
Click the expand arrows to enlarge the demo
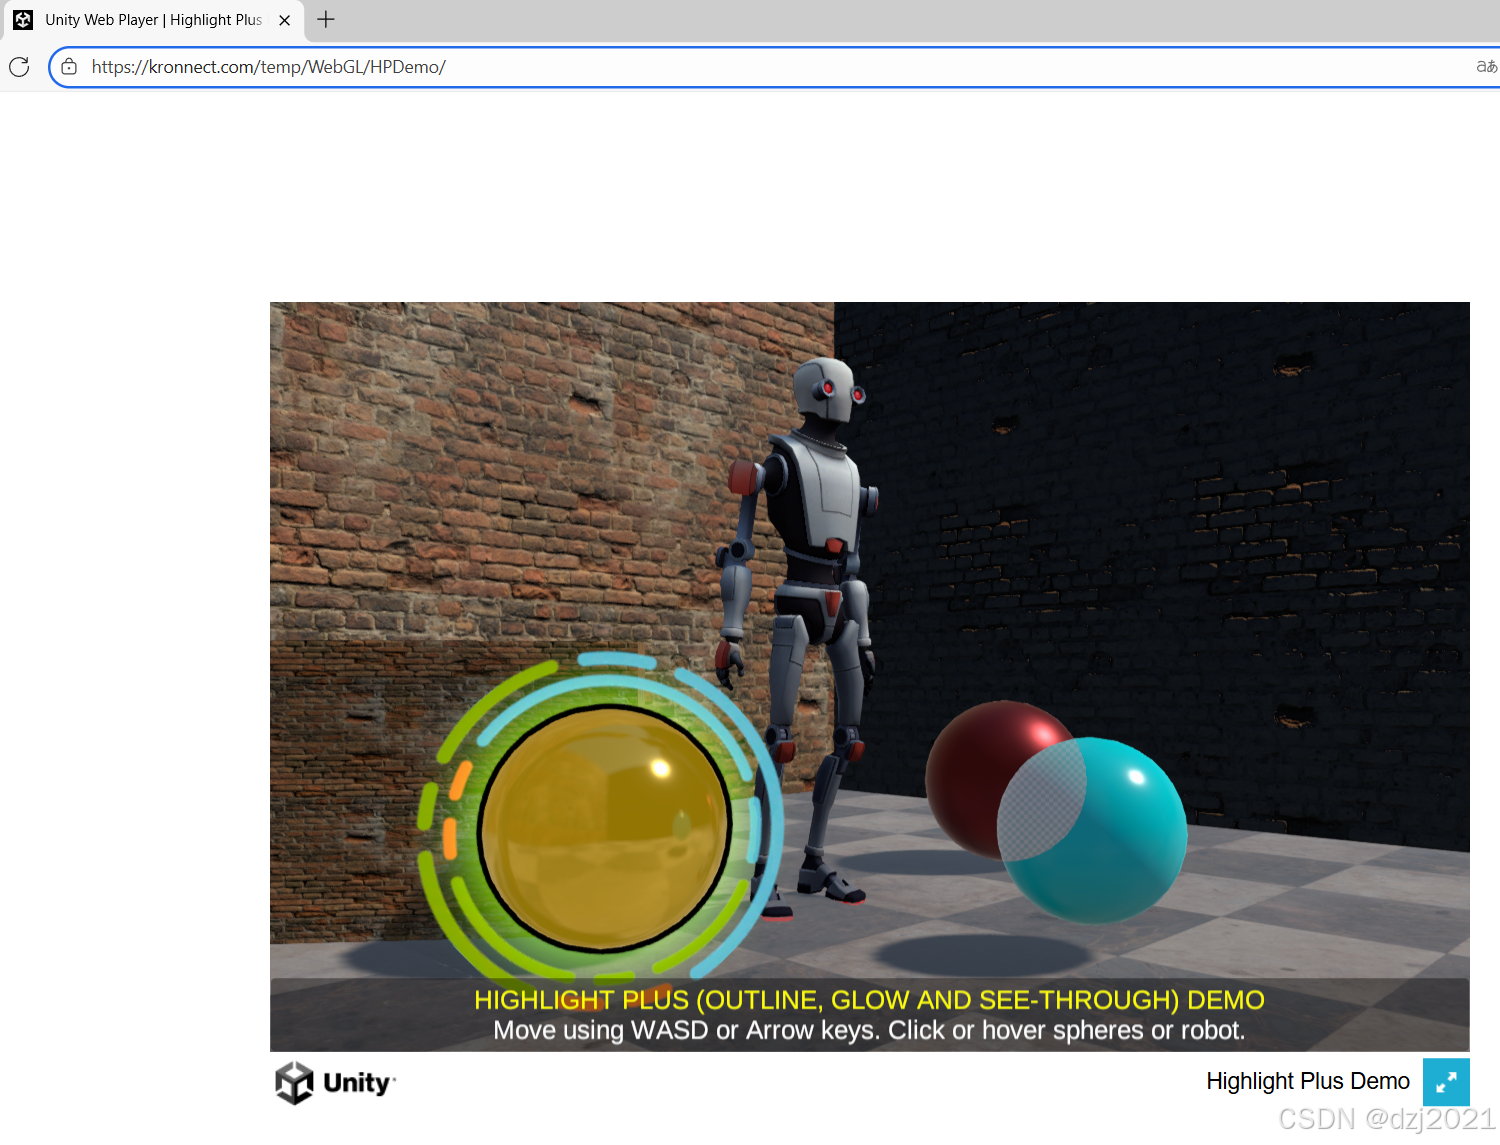coord(1446,1082)
